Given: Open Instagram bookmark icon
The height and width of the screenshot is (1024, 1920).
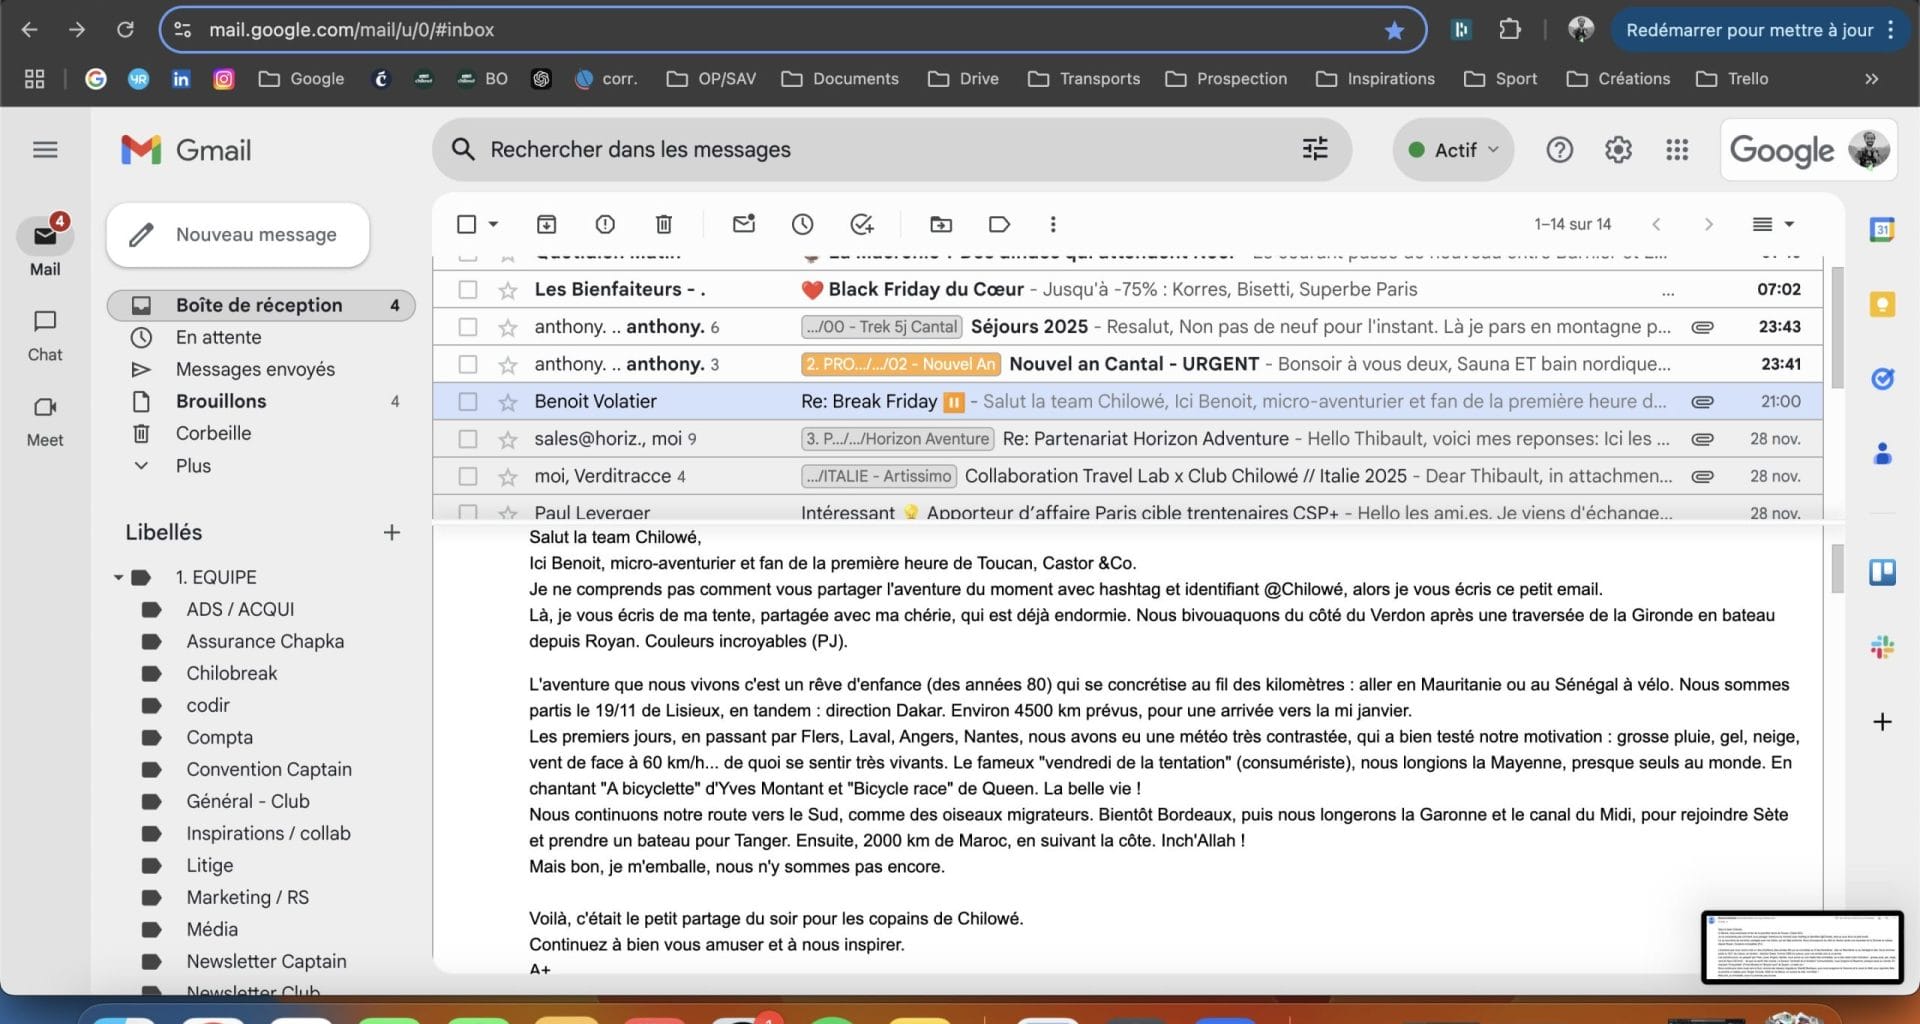Looking at the screenshot, I should point(224,79).
